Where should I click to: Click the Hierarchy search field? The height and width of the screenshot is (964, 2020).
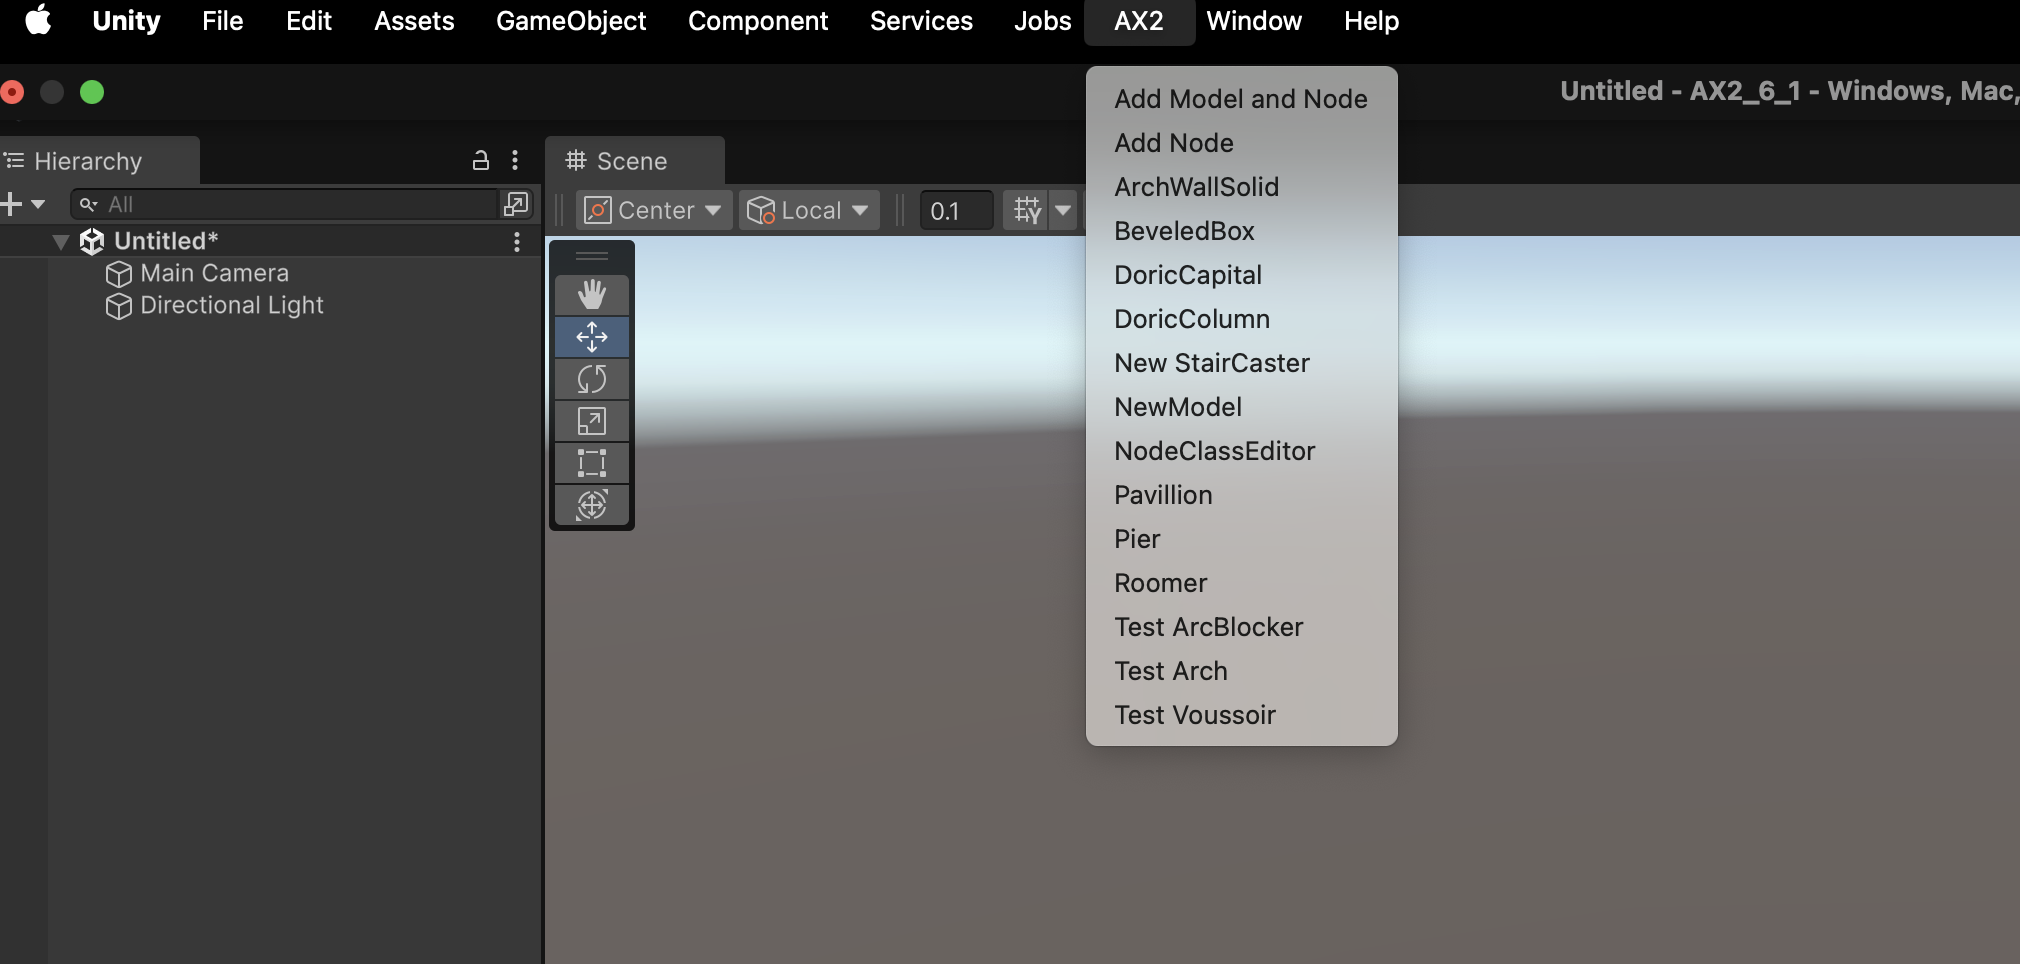[285, 204]
